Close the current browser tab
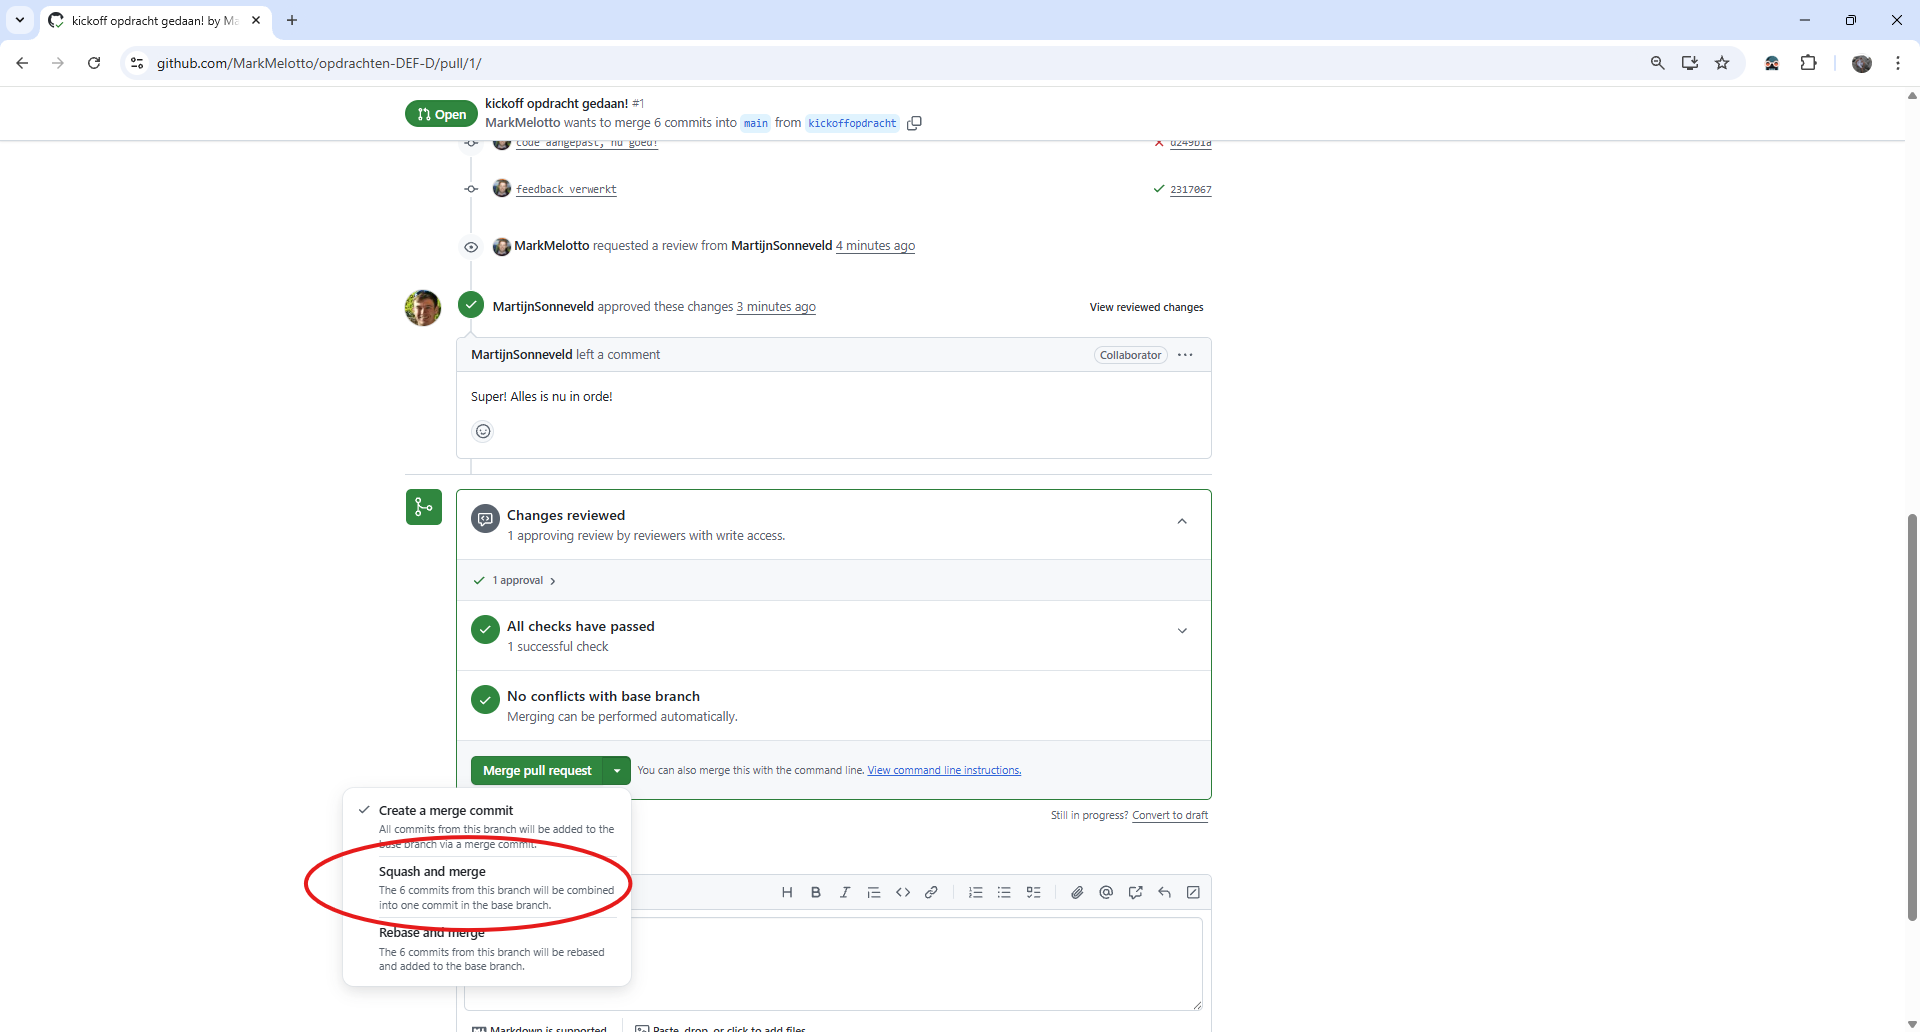Screen dimensions: 1920x1032 (256, 20)
